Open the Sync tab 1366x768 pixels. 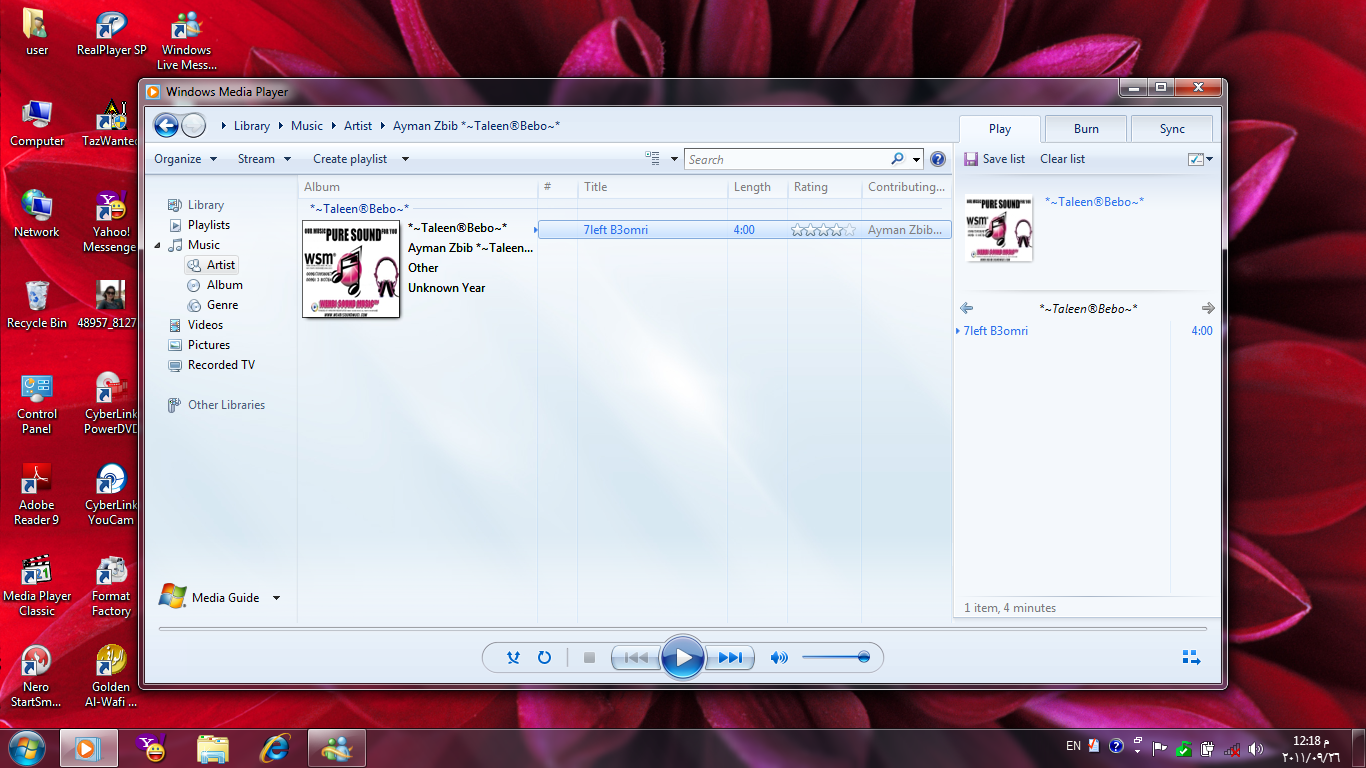(x=1172, y=129)
